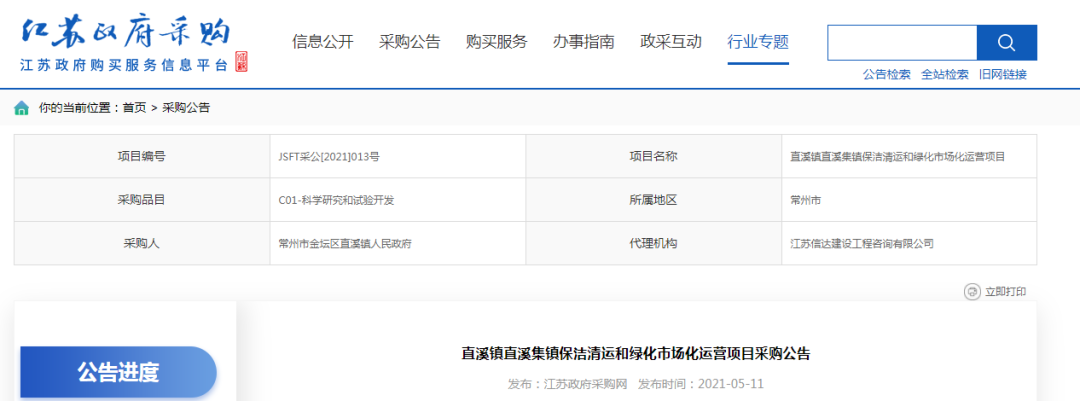Click the 公告进度 blue banner
The height and width of the screenshot is (401, 1080).
point(118,373)
